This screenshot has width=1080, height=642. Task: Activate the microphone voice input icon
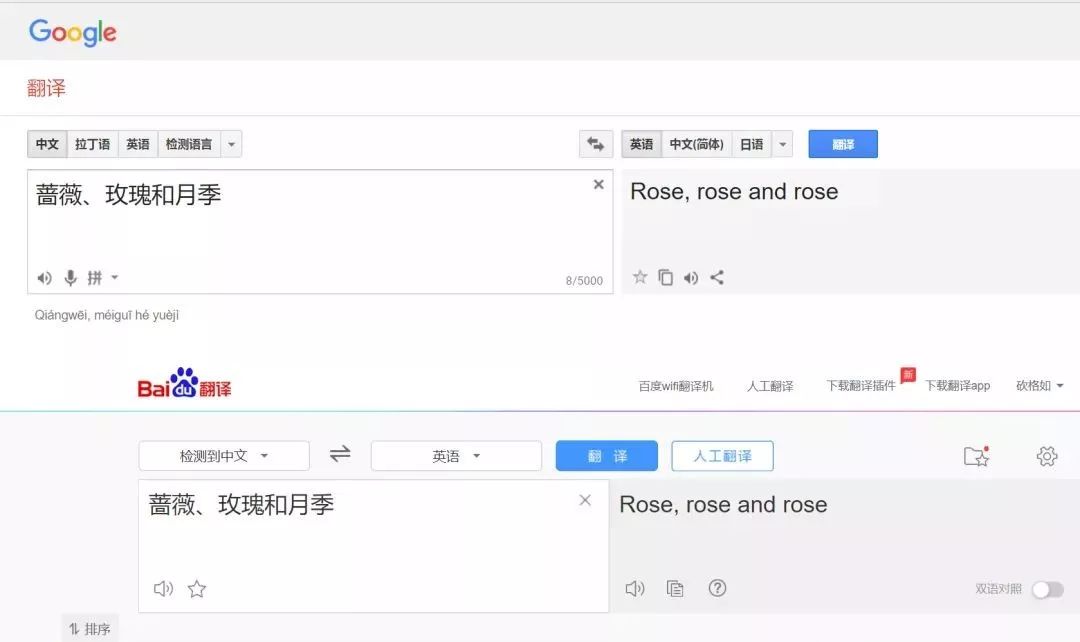[69, 277]
